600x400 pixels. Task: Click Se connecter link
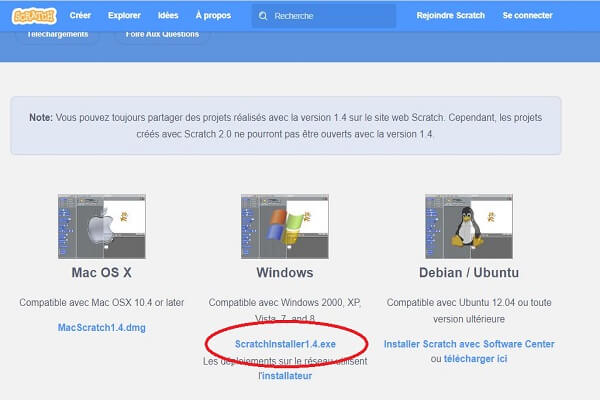click(x=528, y=15)
